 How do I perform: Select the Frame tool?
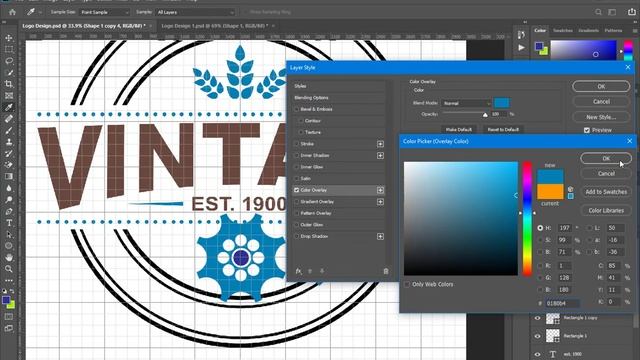(x=9, y=96)
